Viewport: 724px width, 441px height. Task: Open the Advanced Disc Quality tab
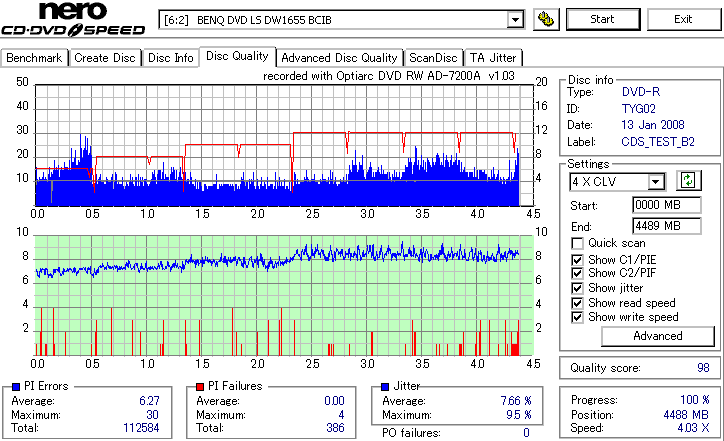[339, 58]
